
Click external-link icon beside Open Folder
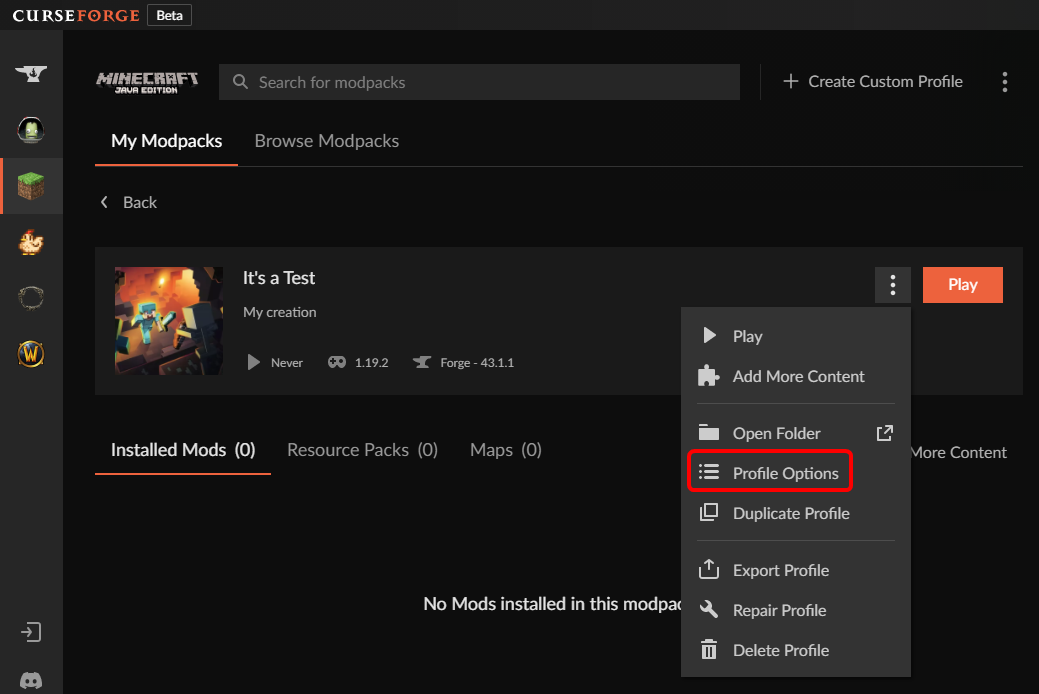pyautogui.click(x=885, y=434)
